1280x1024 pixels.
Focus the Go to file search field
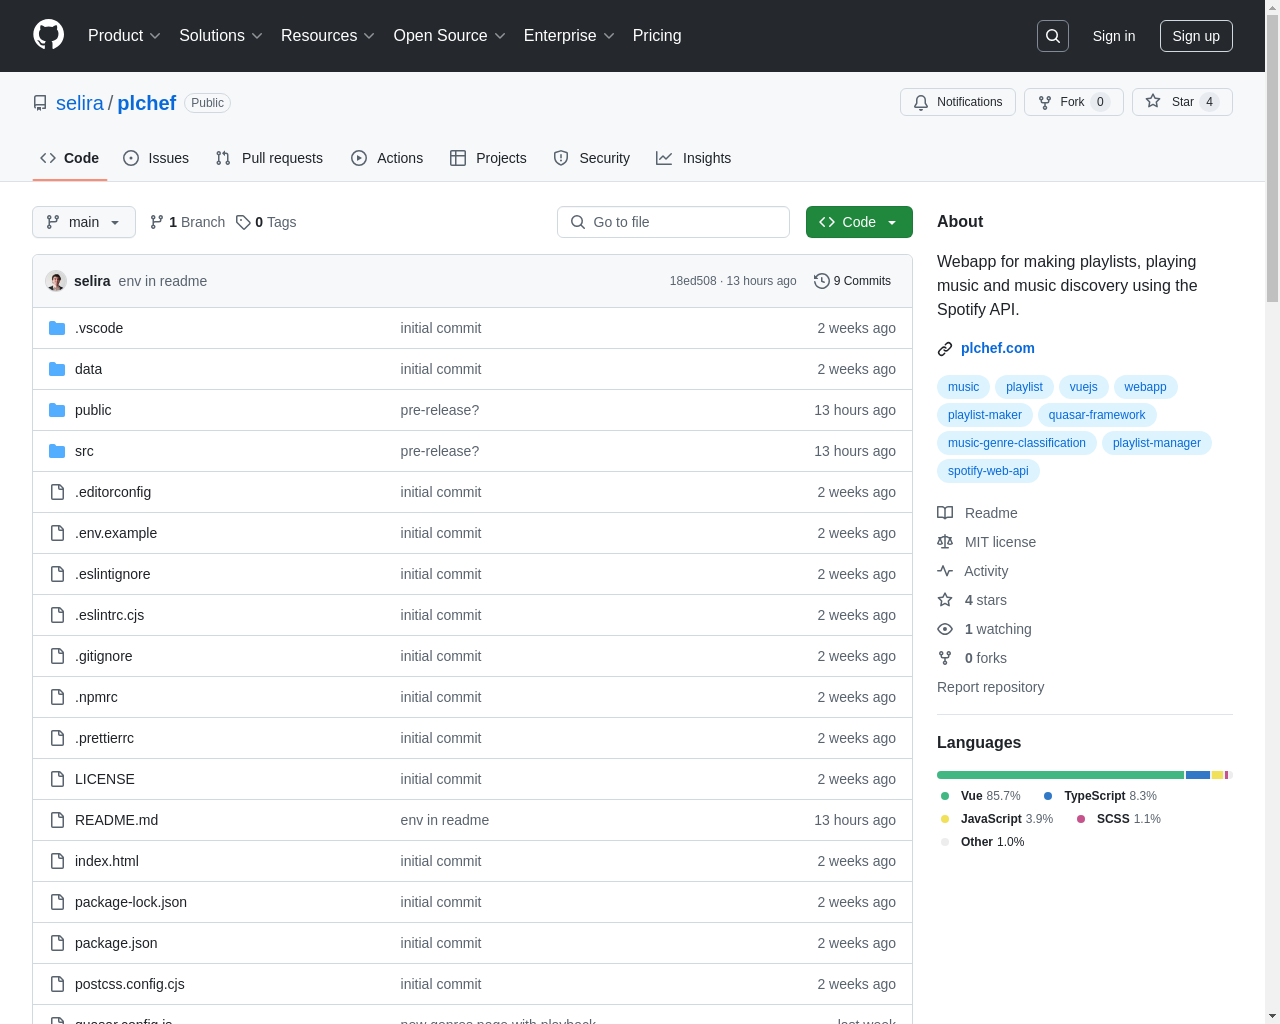tap(673, 222)
